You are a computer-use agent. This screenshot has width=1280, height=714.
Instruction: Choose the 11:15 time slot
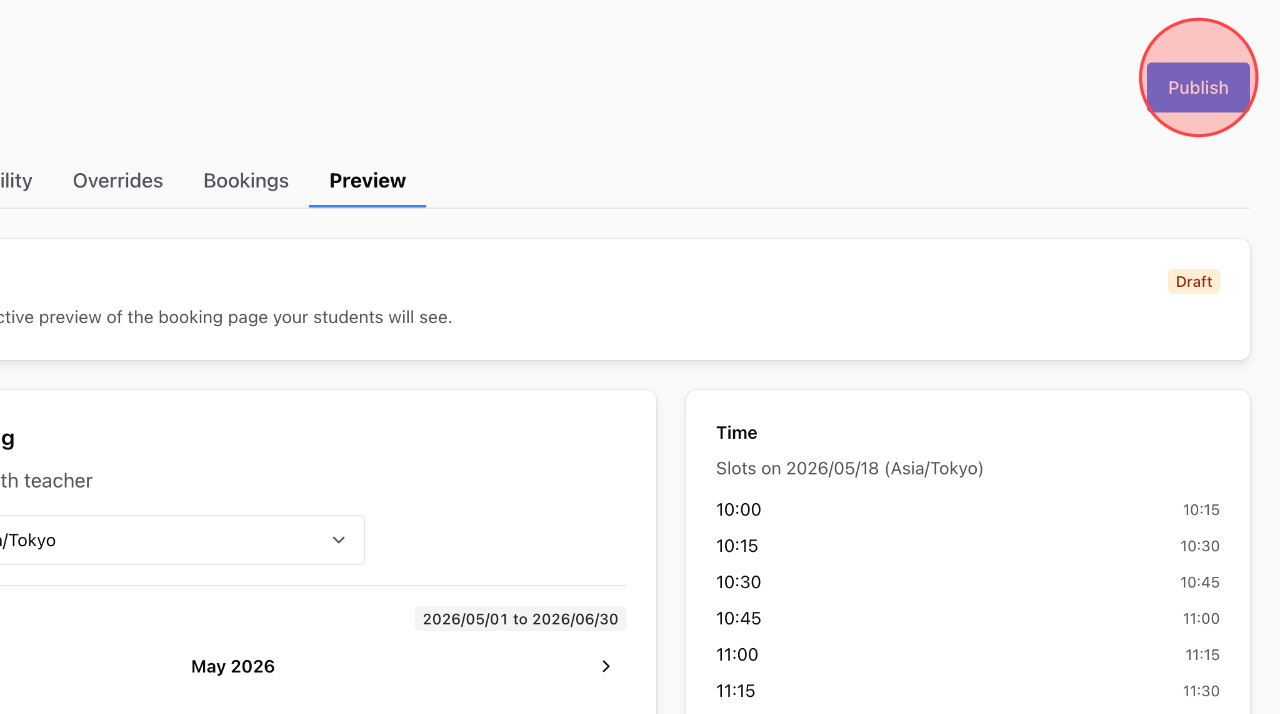pyautogui.click(x=968, y=691)
